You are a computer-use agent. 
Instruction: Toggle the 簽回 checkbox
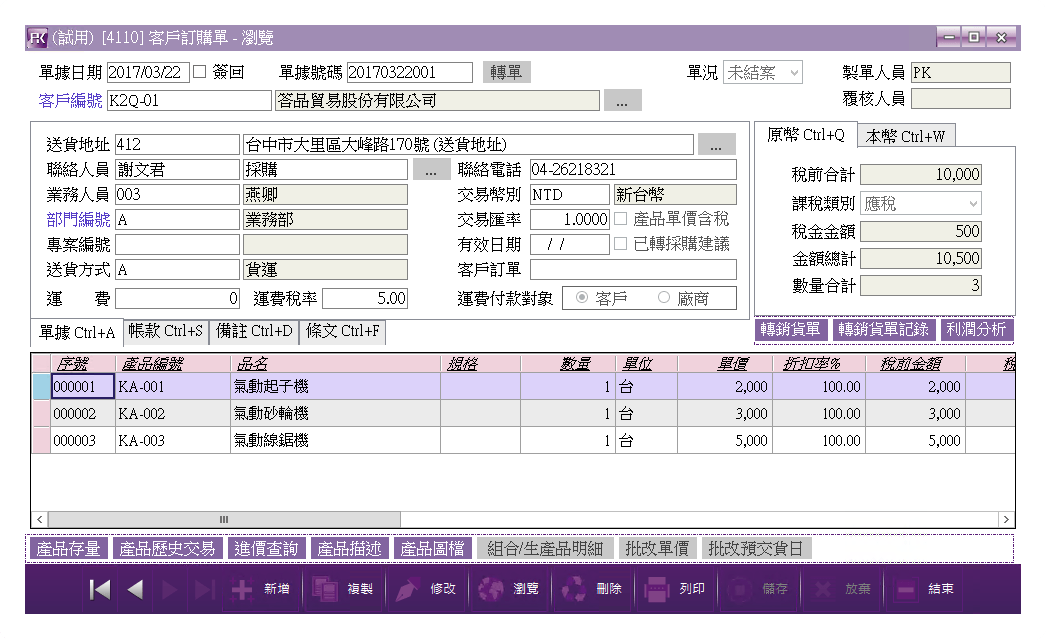pyautogui.click(x=199, y=72)
